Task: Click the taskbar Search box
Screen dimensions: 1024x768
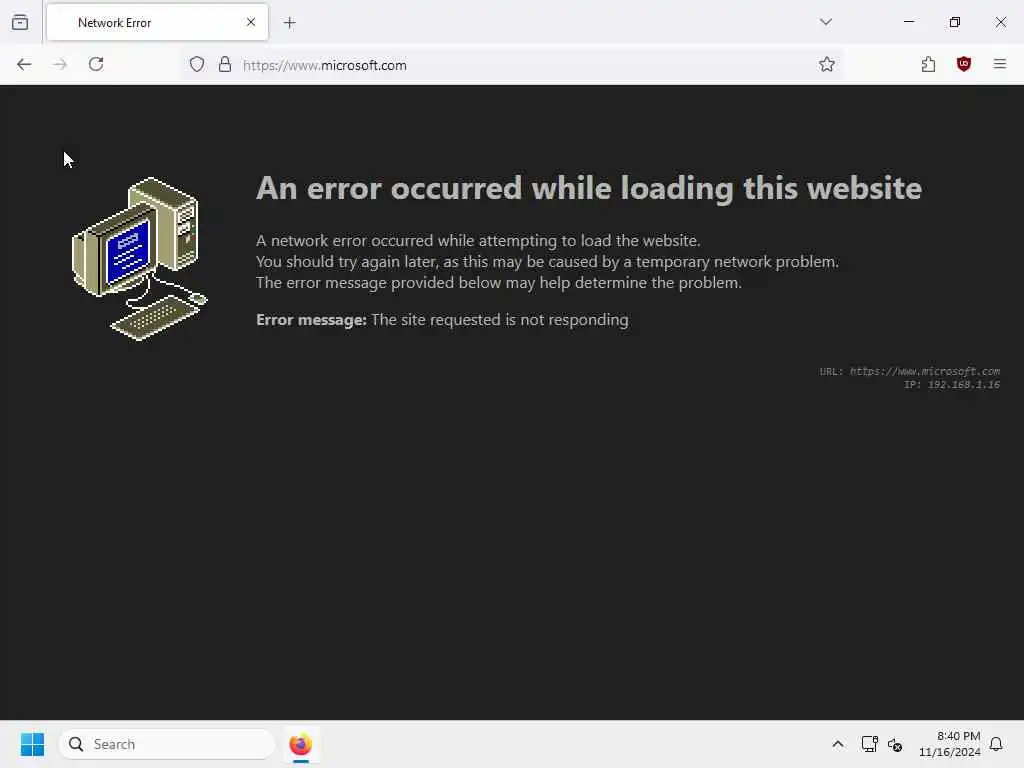Action: click(x=167, y=744)
